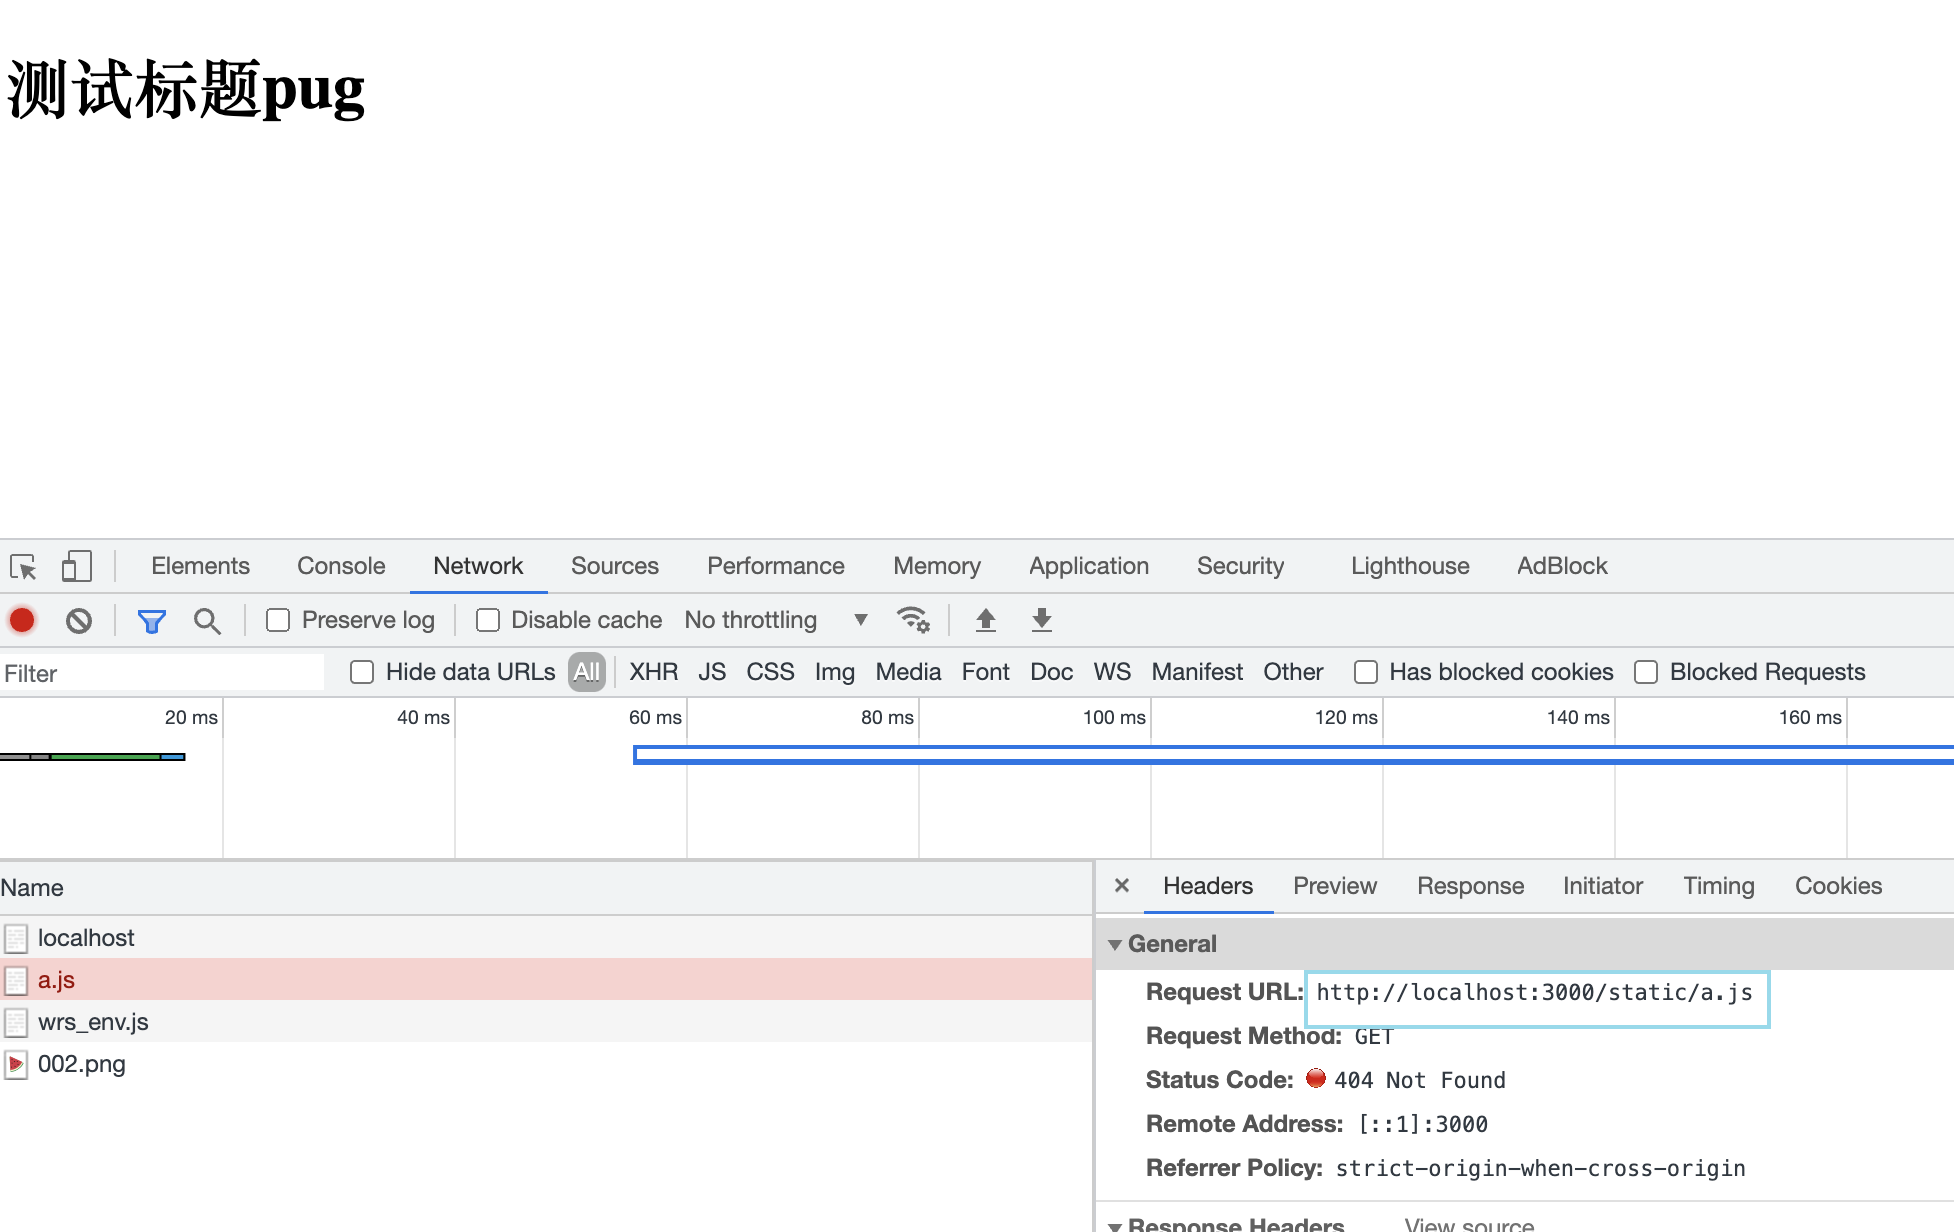The image size is (1954, 1232).
Task: Switch to the Initiator detail tab
Action: click(1603, 886)
